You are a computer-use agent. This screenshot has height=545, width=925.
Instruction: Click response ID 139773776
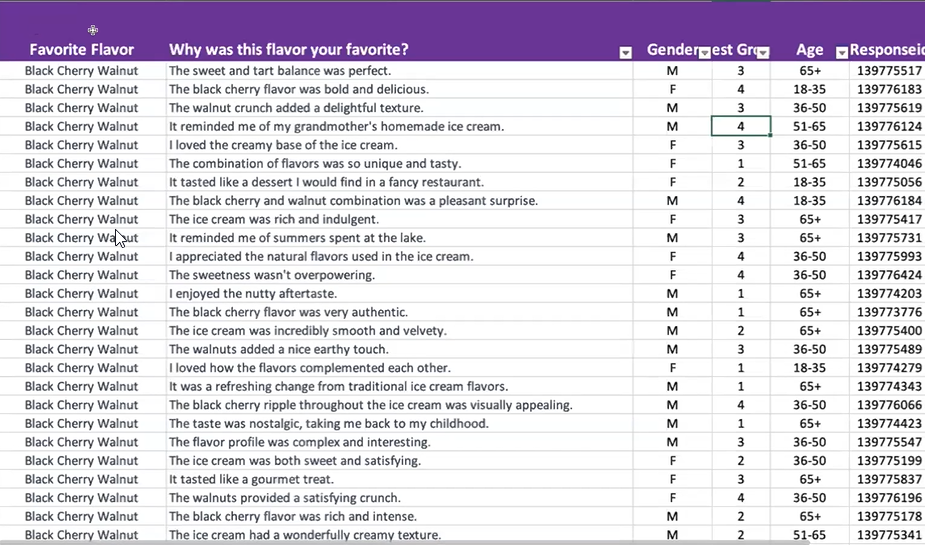[x=887, y=312]
